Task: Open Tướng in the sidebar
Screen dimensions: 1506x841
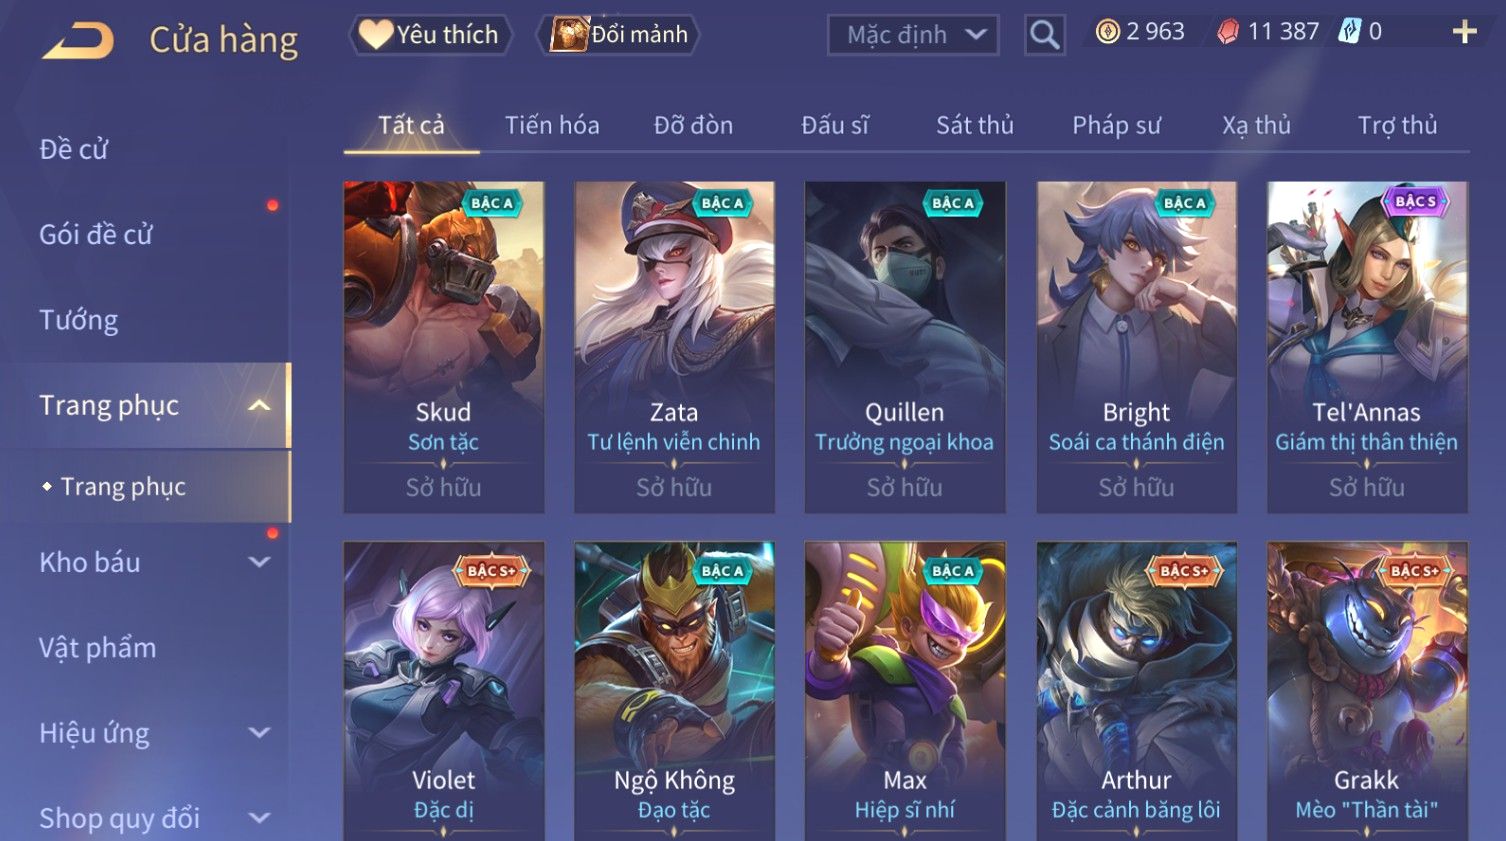Action: [79, 320]
